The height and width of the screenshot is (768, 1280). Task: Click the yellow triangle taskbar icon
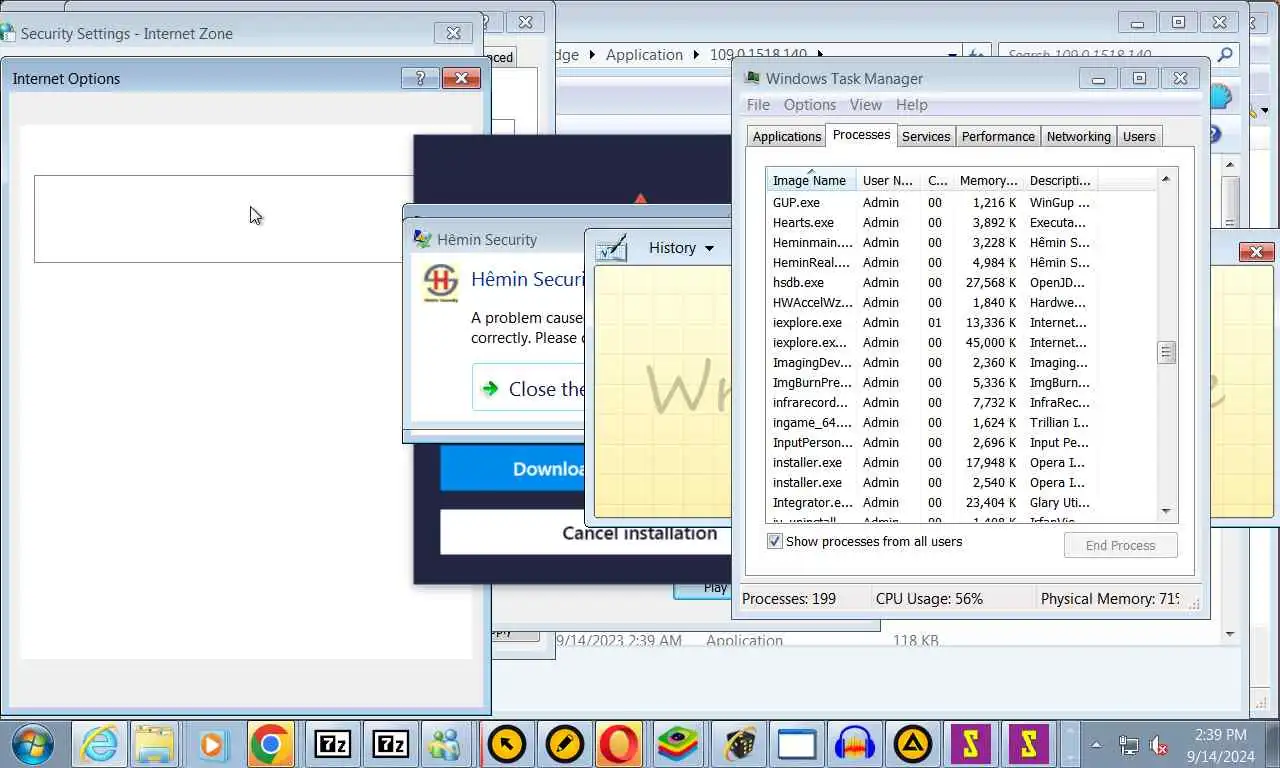point(912,744)
